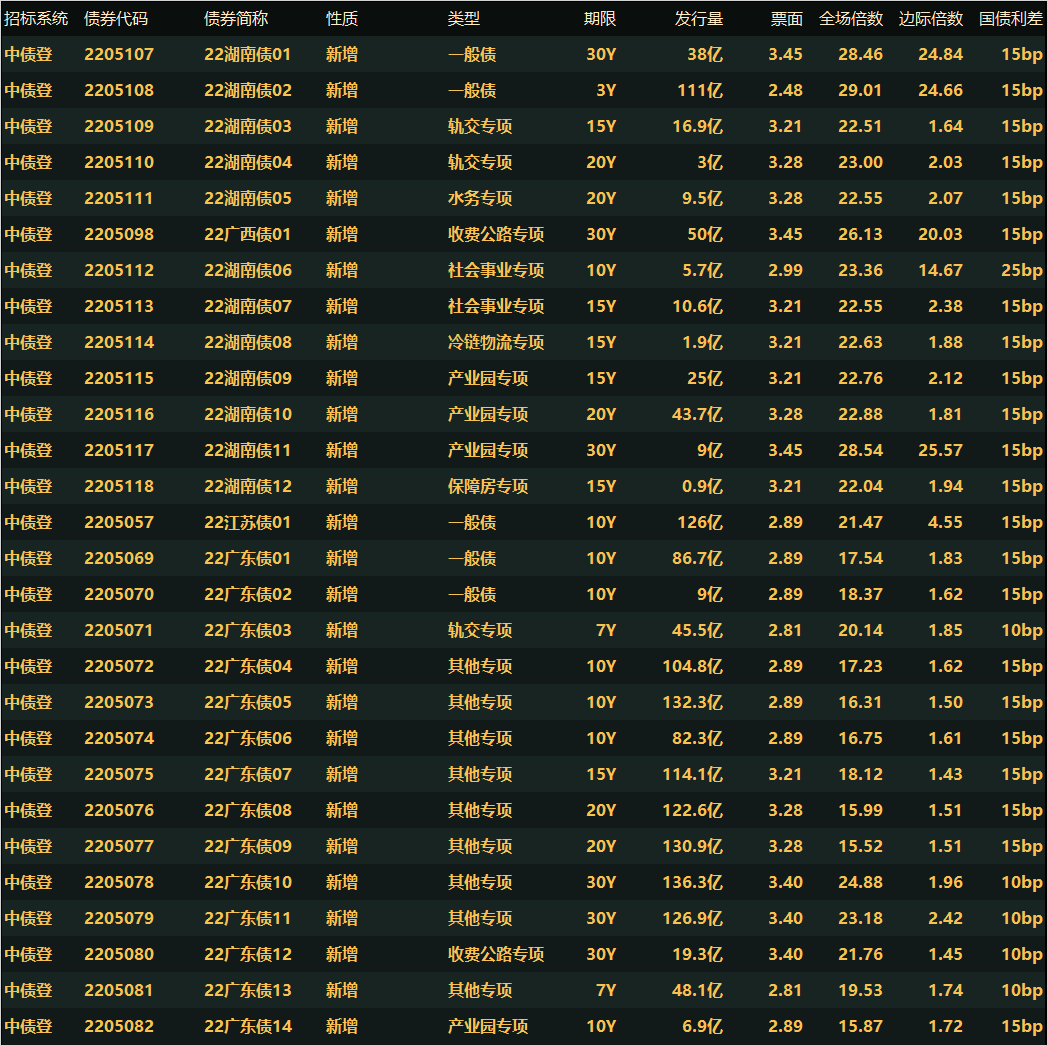This screenshot has height=1045, width=1047.
Task: Click the 债券代码 column header
Action: [x=116, y=19]
